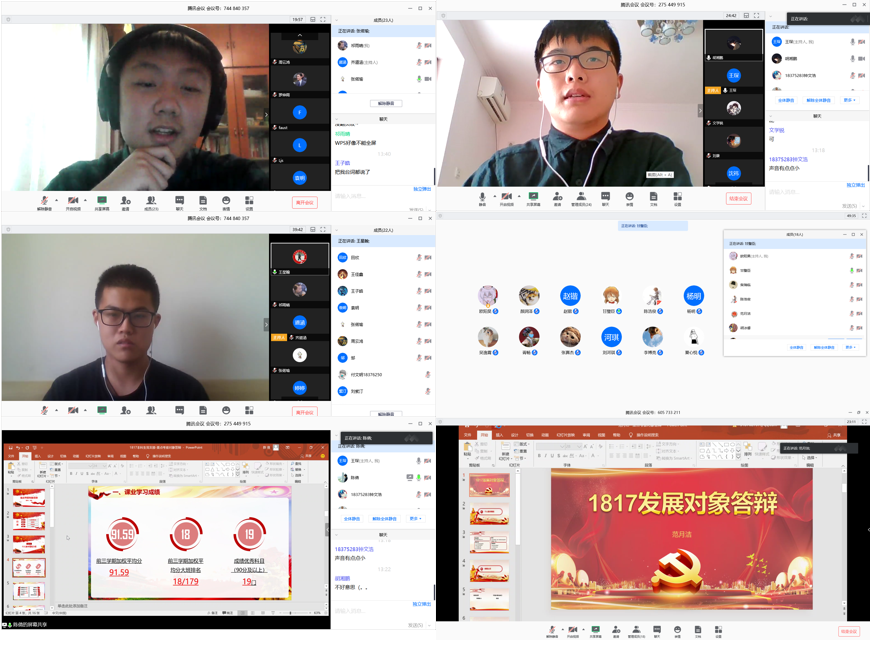873x645 pixels.
Task: Open 成员(23) list in headphones speaker's window
Action: [151, 201]
